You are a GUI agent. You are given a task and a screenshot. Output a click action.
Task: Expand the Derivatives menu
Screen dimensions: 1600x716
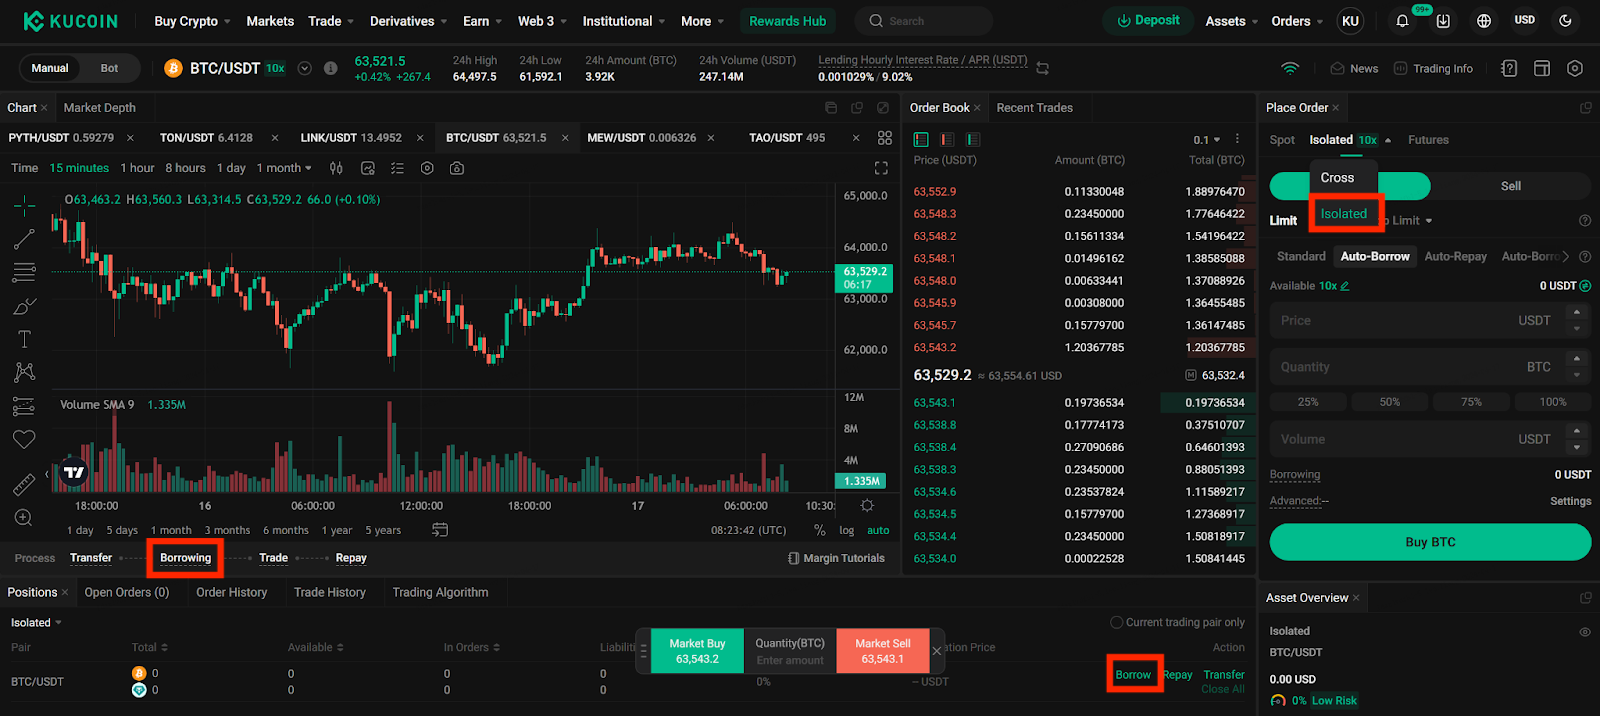(x=408, y=21)
